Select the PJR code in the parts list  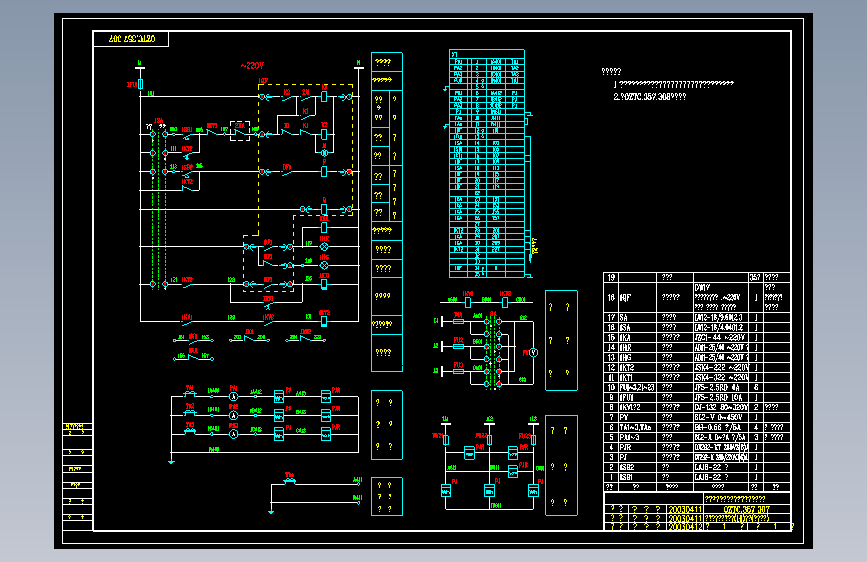[x=625, y=447]
